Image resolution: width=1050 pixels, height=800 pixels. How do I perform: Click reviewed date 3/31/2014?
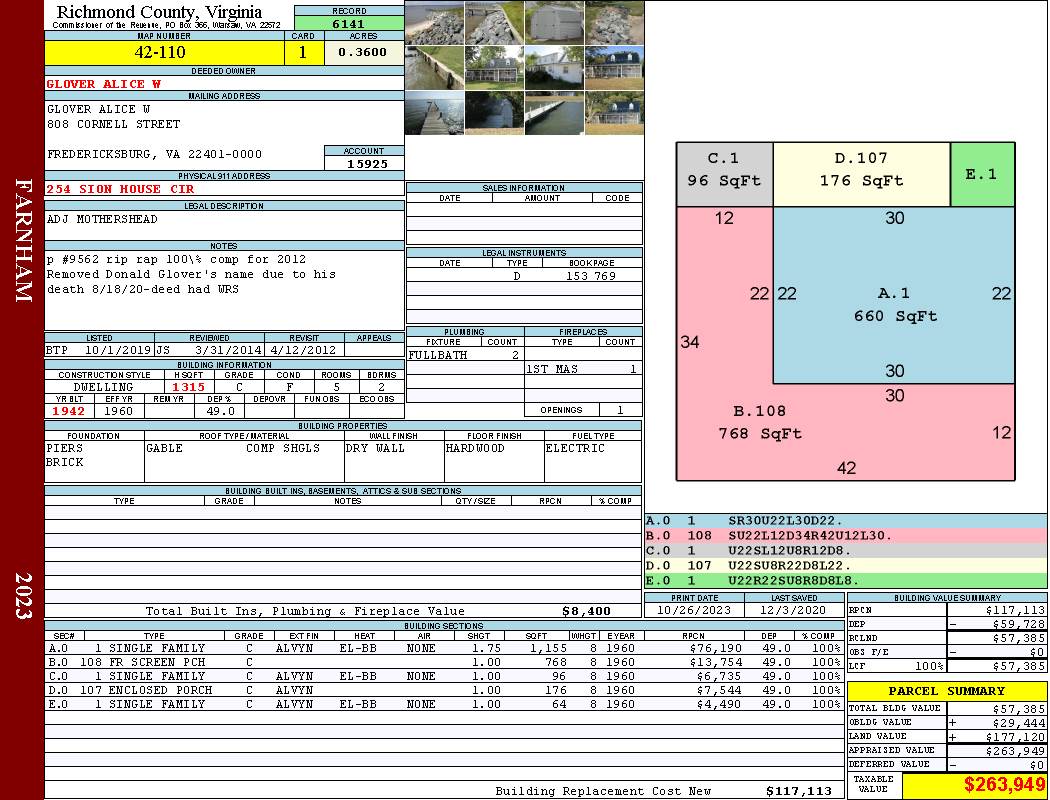[228, 350]
